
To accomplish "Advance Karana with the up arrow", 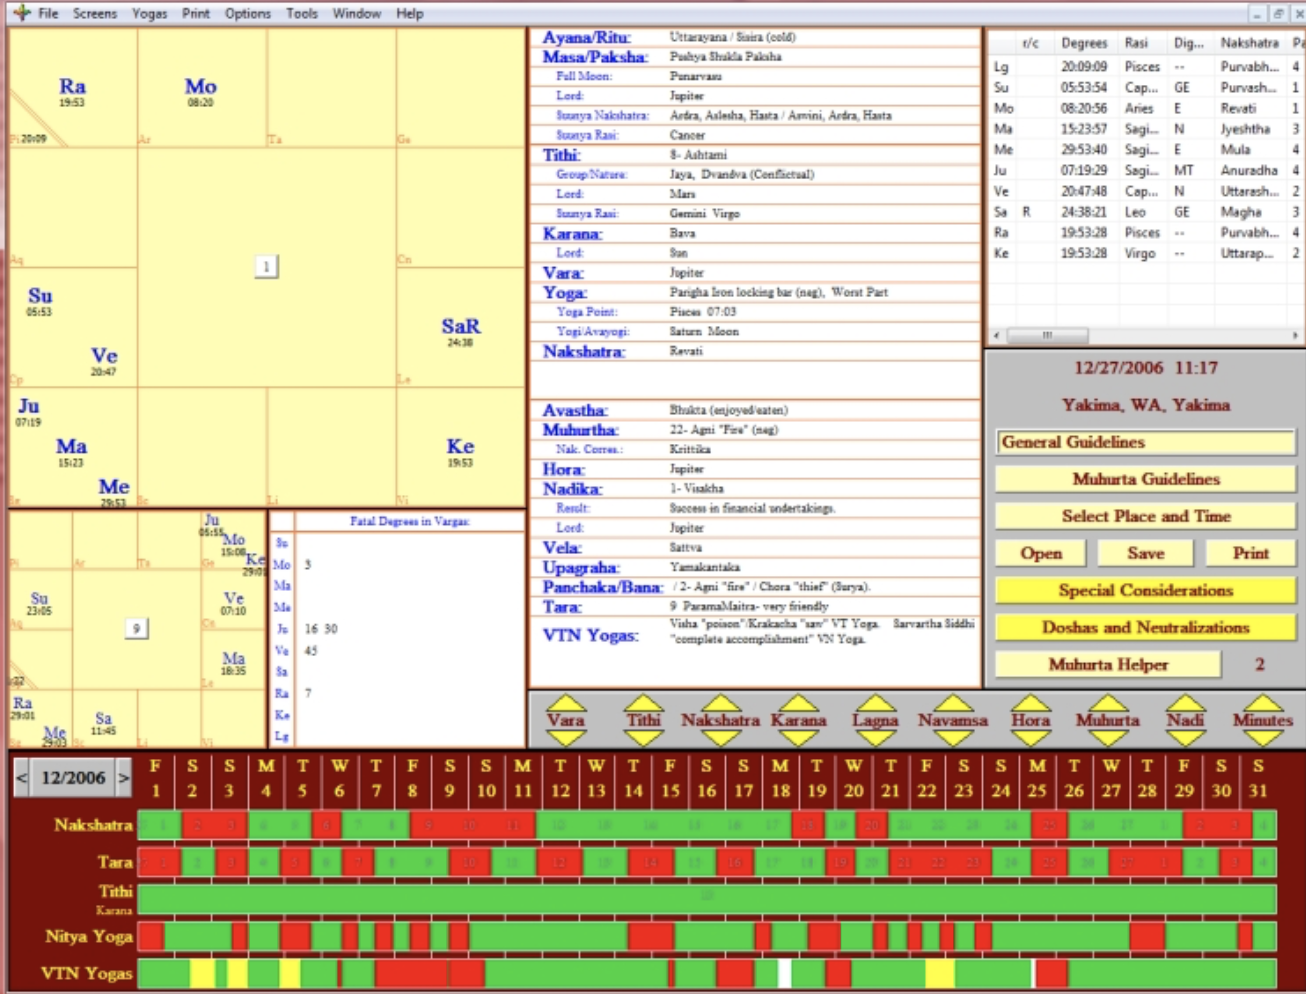I will (x=798, y=702).
